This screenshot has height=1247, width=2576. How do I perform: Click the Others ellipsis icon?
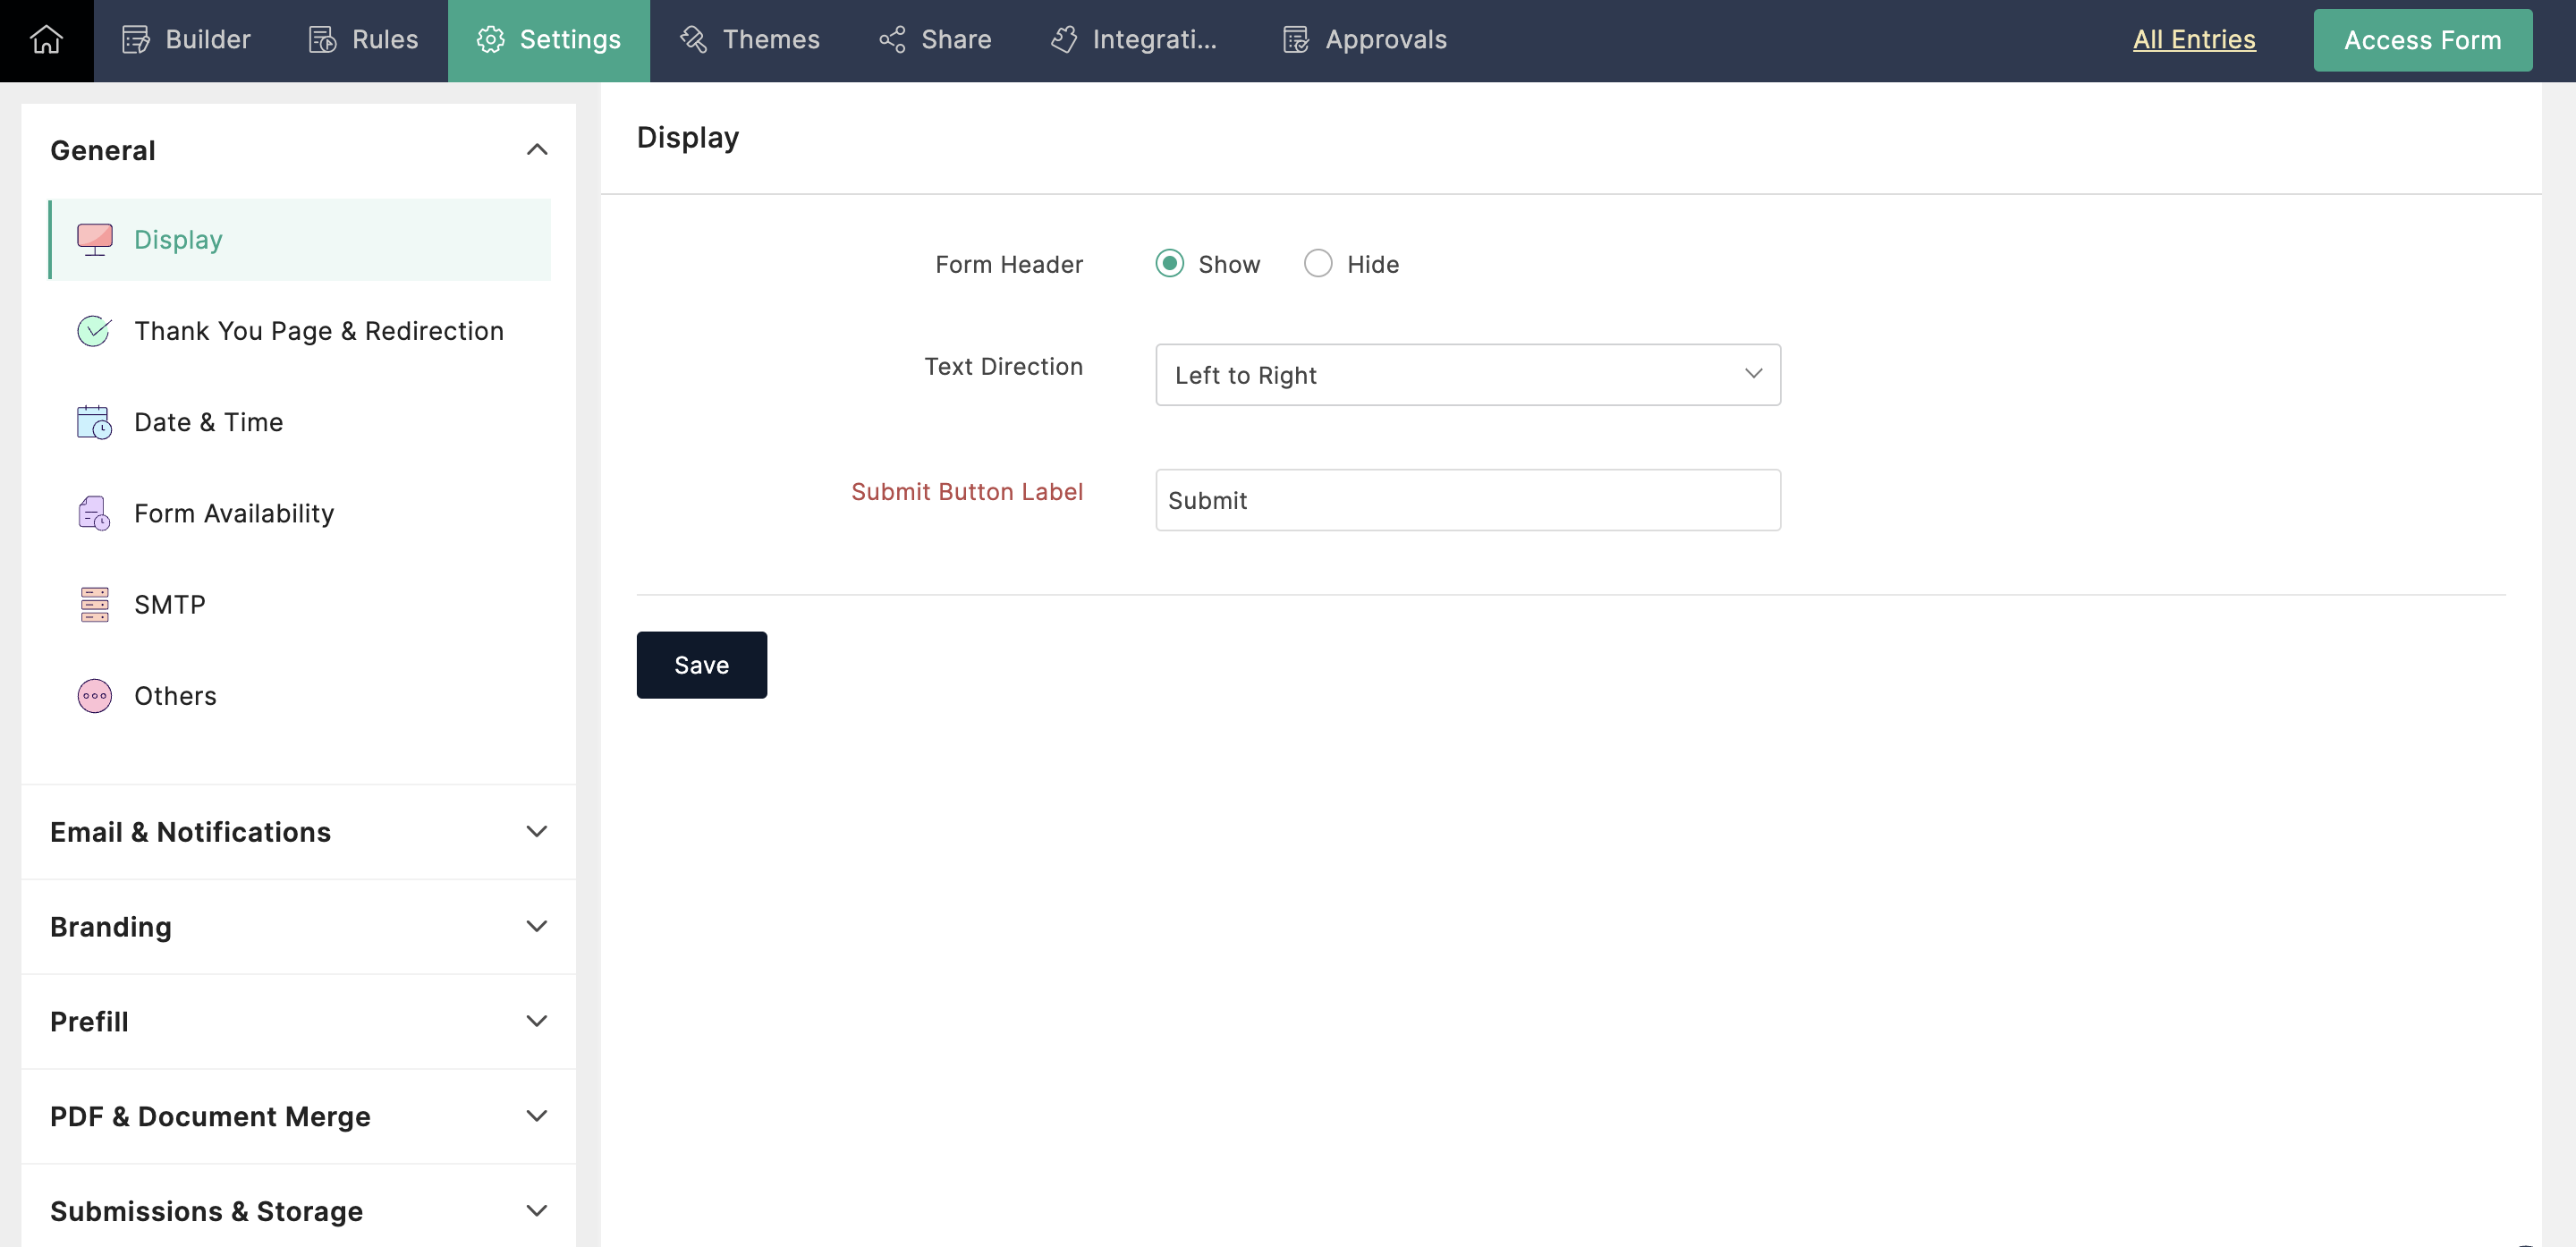95,696
